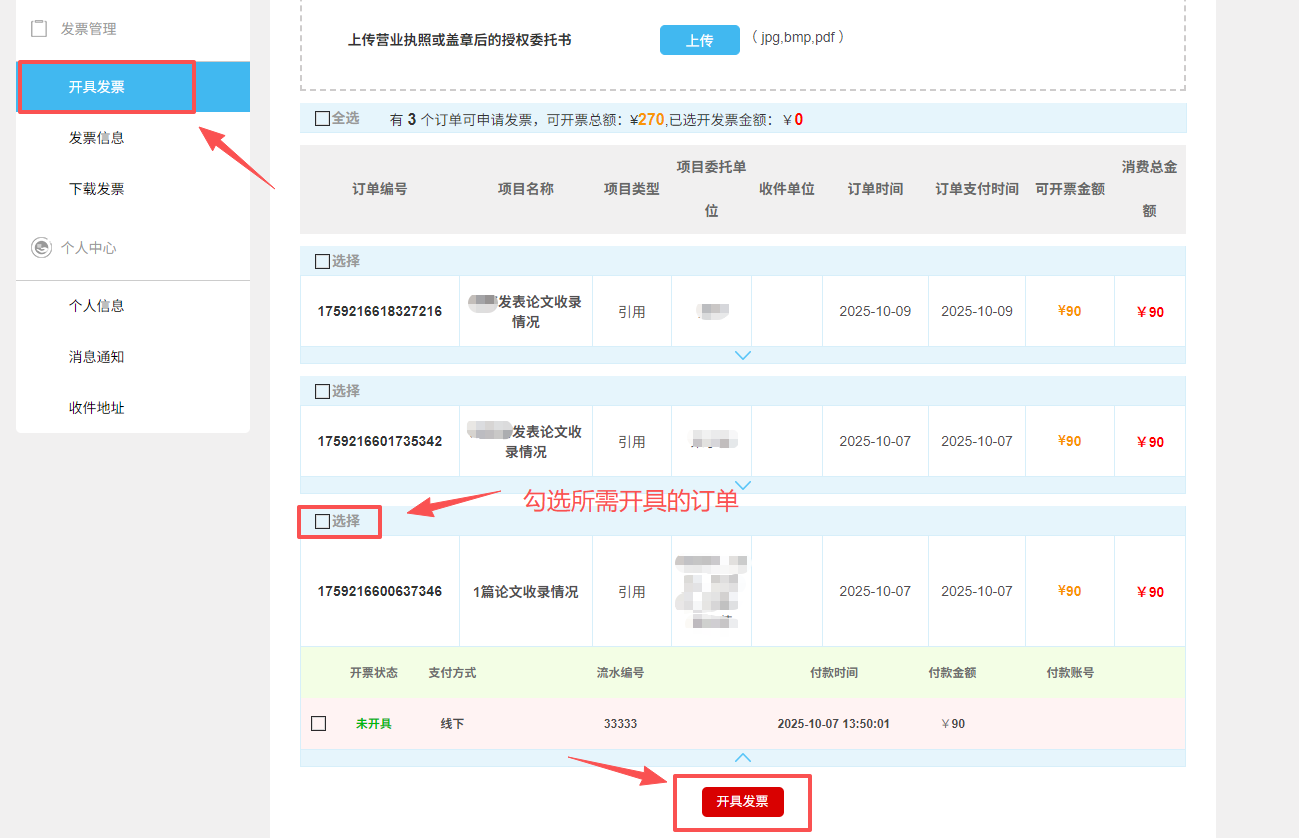Open 收件地址 in the sidebar

(x=97, y=408)
